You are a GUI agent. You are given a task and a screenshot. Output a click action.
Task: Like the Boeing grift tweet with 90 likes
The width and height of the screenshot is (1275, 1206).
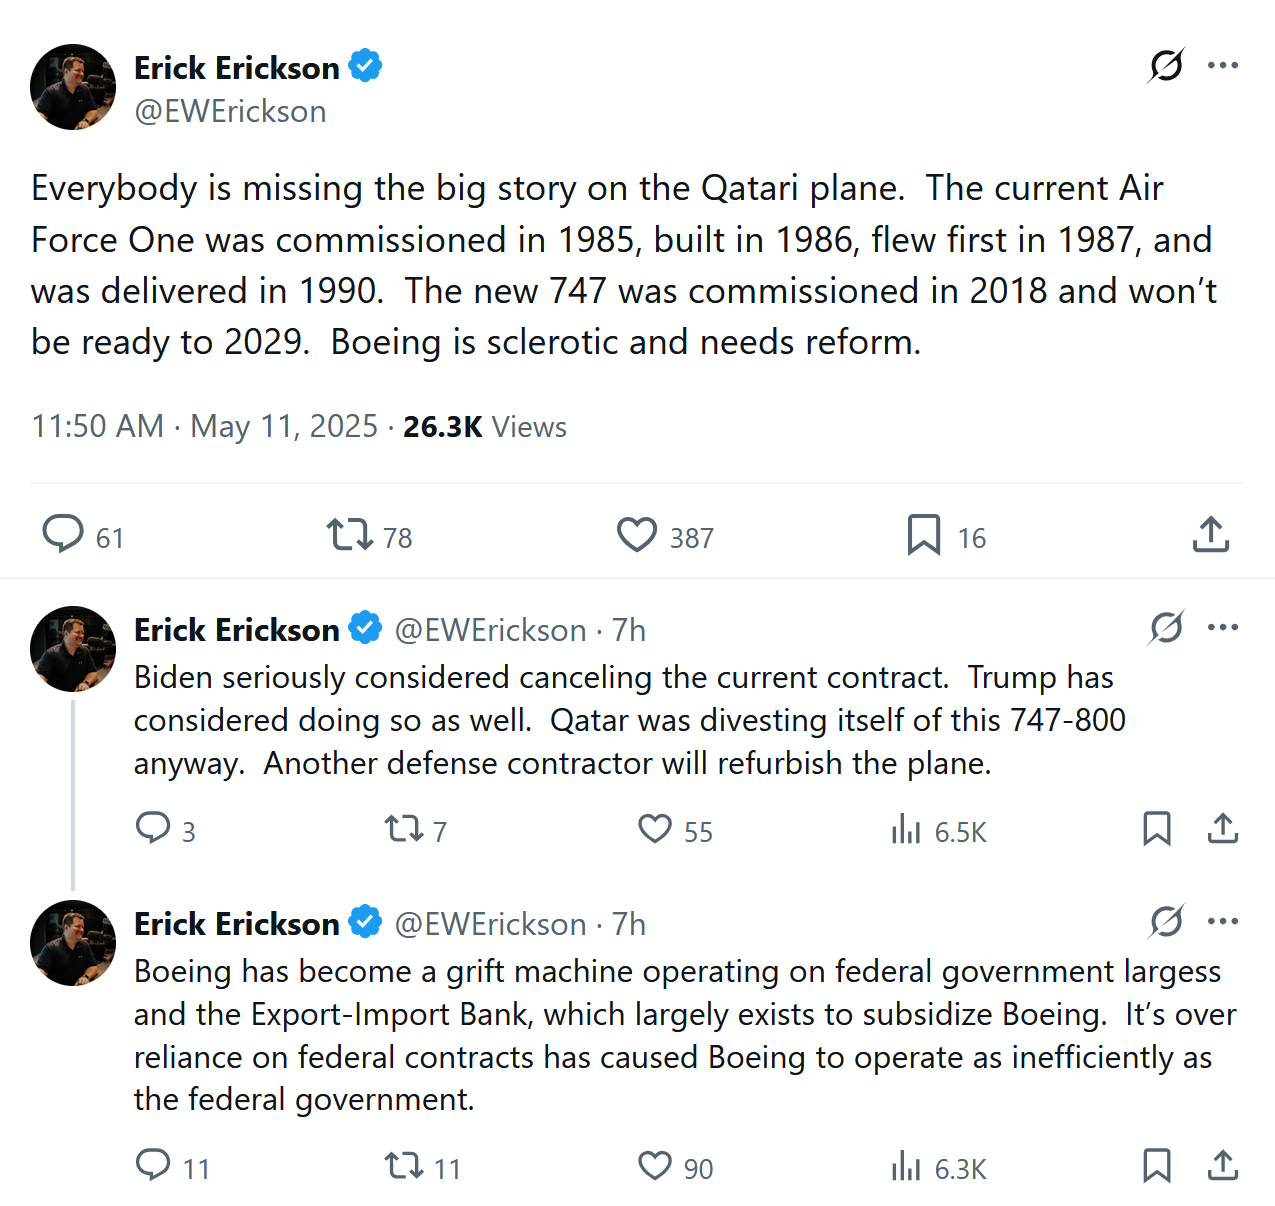coord(655,1166)
